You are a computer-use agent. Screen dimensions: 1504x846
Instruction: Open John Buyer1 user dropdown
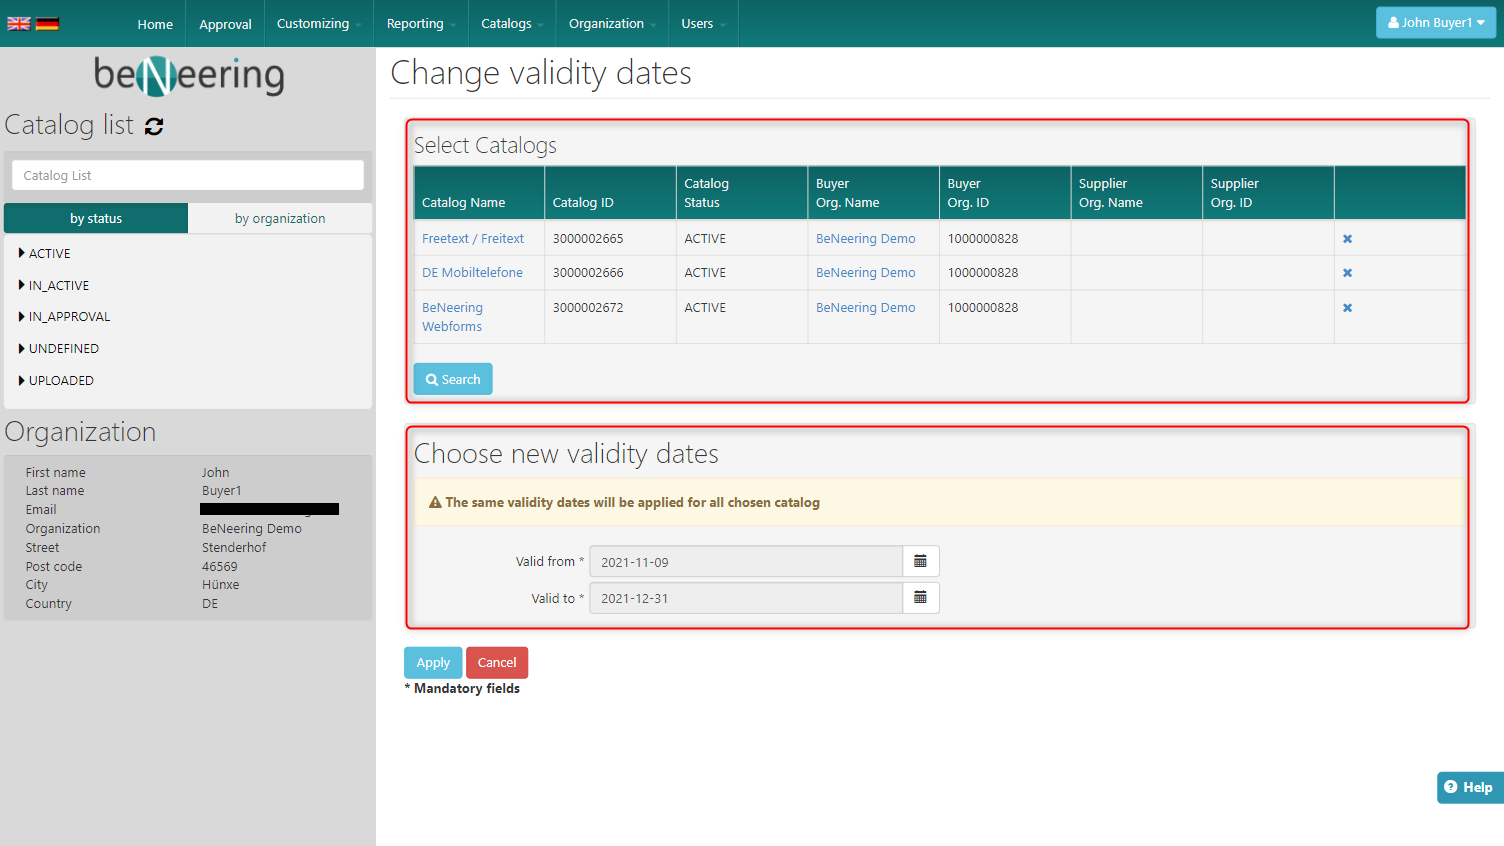coord(1435,23)
